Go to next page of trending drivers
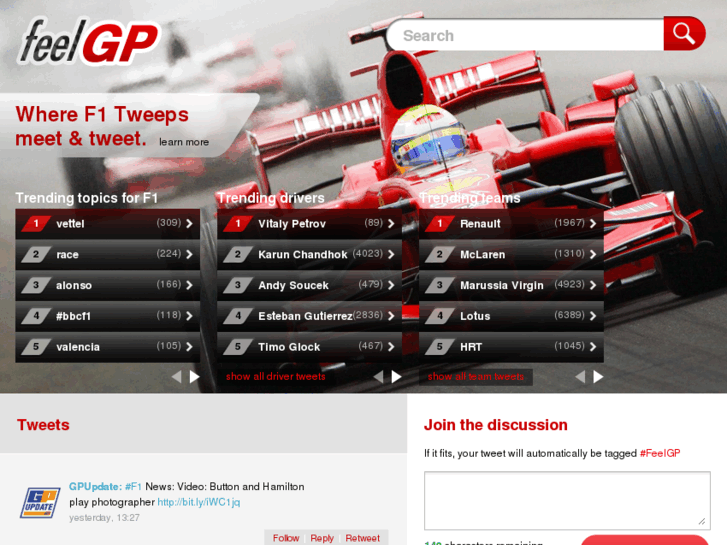Viewport: 727px width, 545px height. pos(396,377)
